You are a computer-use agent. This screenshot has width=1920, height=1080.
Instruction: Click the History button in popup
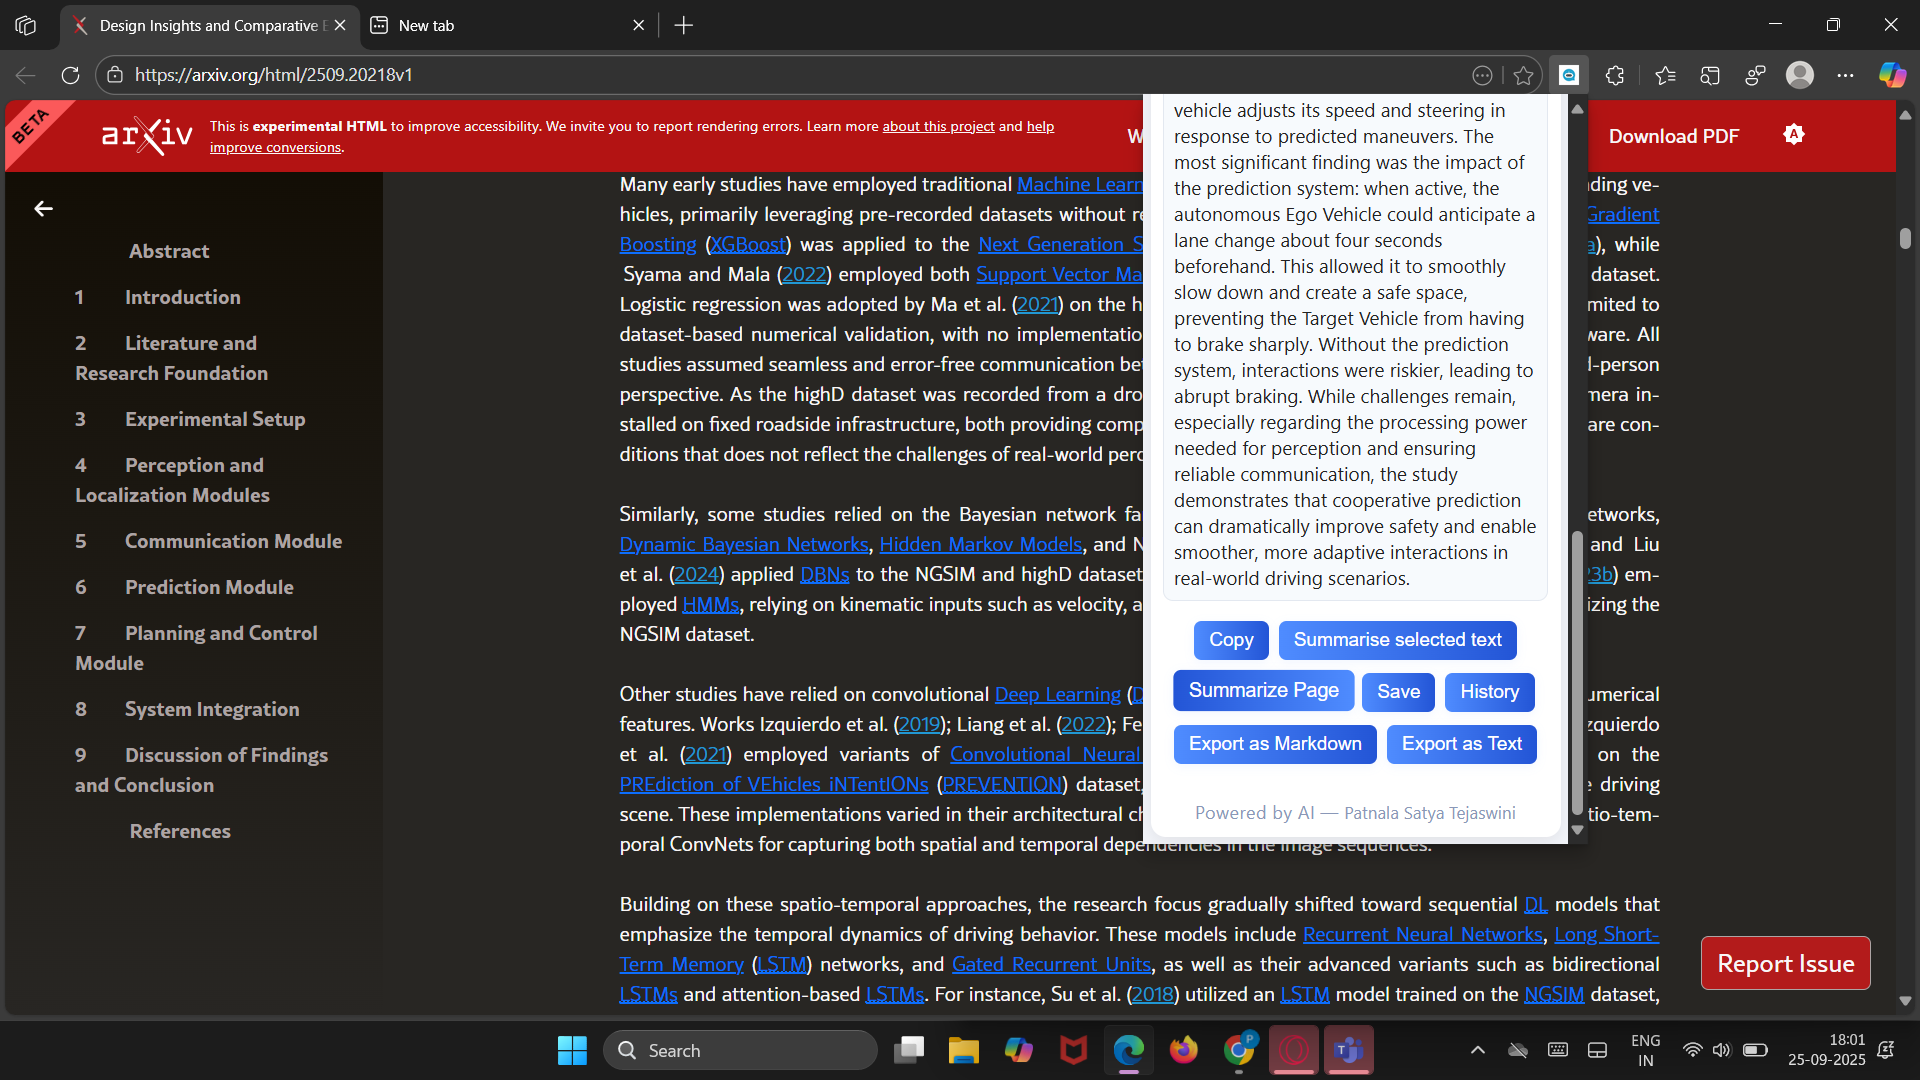[x=1489, y=692]
